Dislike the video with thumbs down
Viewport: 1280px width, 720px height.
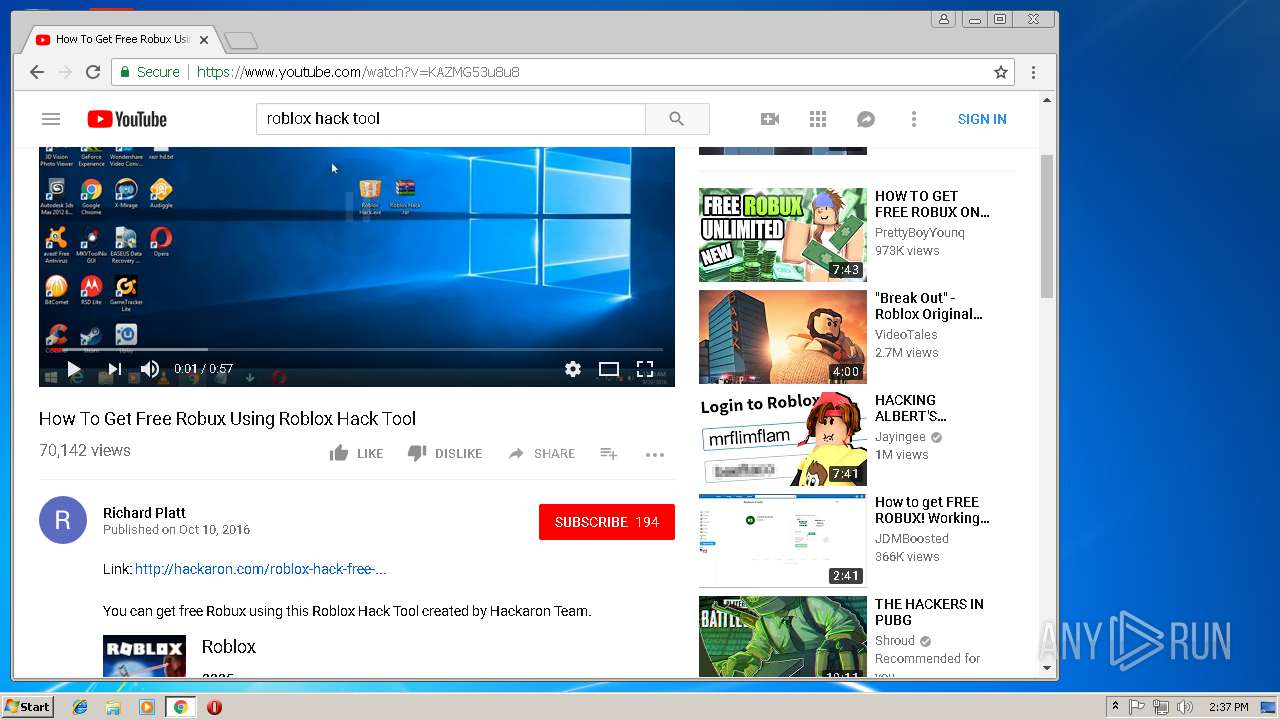click(x=445, y=453)
